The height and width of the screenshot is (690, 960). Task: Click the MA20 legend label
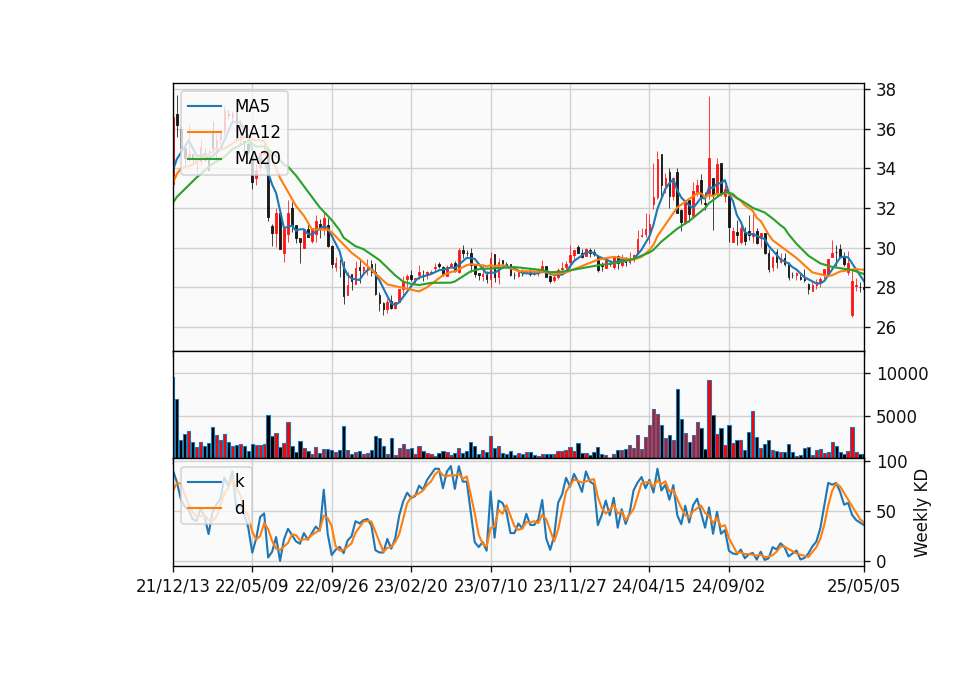tap(257, 158)
